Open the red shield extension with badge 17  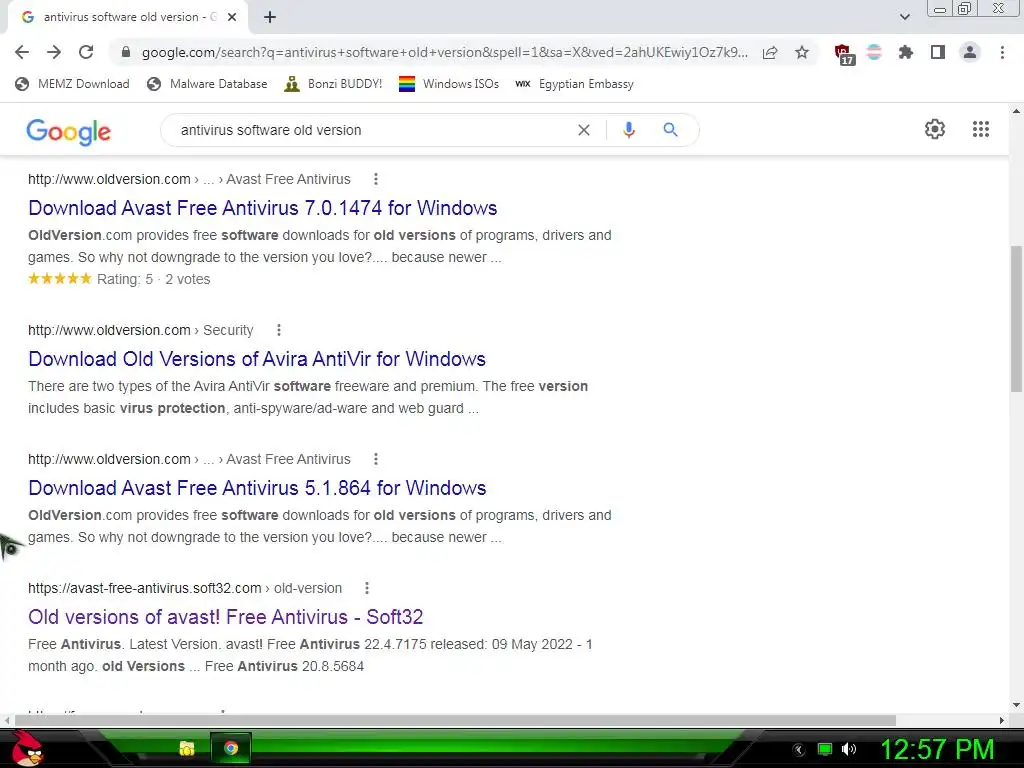click(x=843, y=54)
